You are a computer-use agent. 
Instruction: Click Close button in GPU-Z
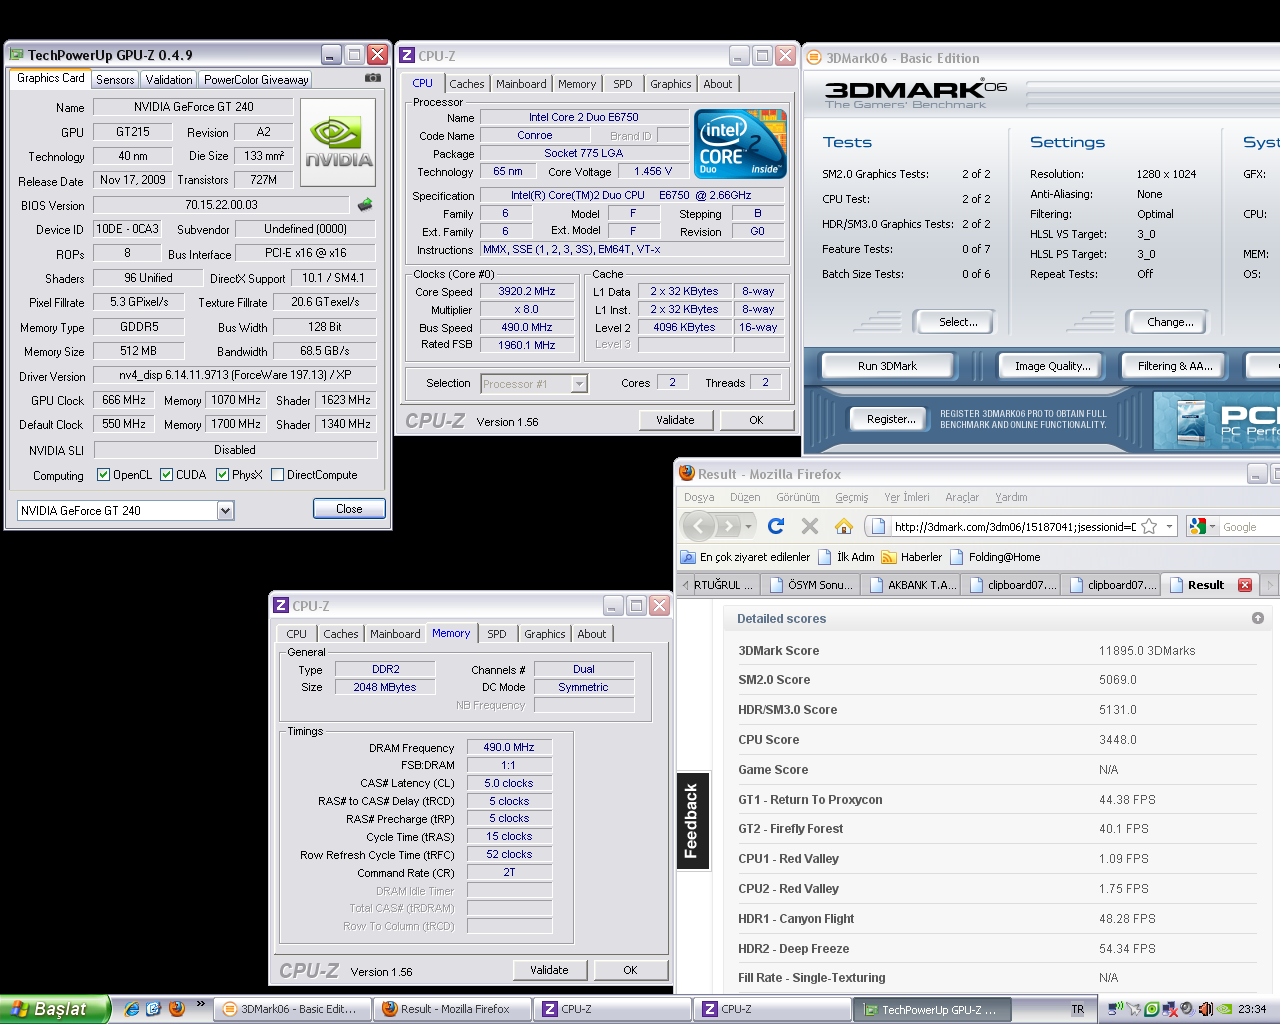pos(349,509)
